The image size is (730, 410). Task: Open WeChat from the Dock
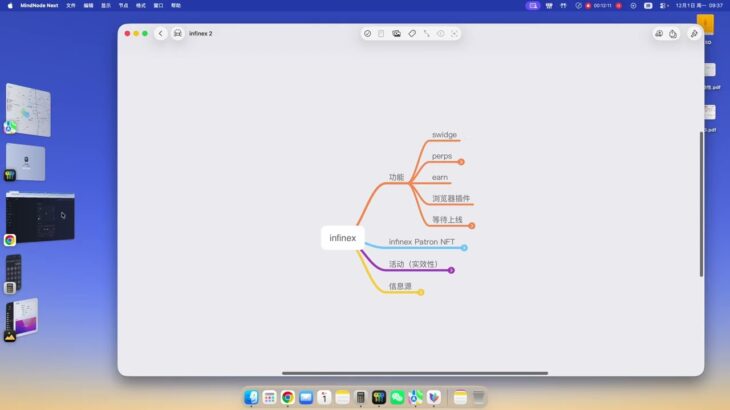(x=397, y=397)
